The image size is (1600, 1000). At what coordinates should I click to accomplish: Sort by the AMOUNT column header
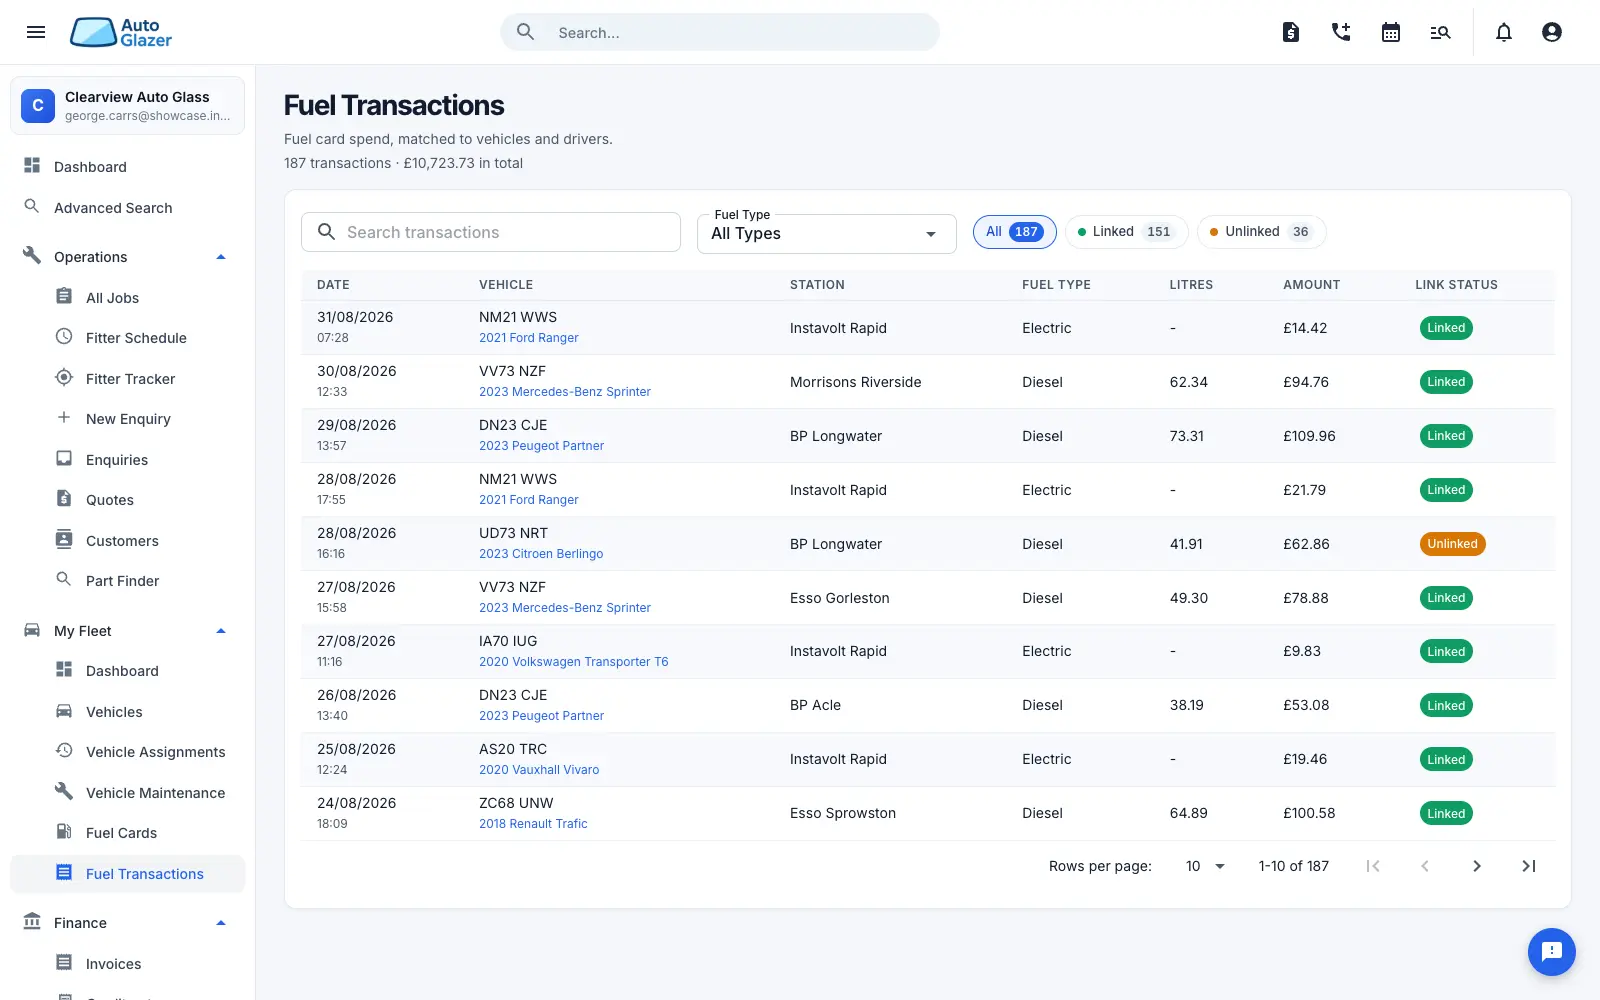pyautogui.click(x=1311, y=285)
